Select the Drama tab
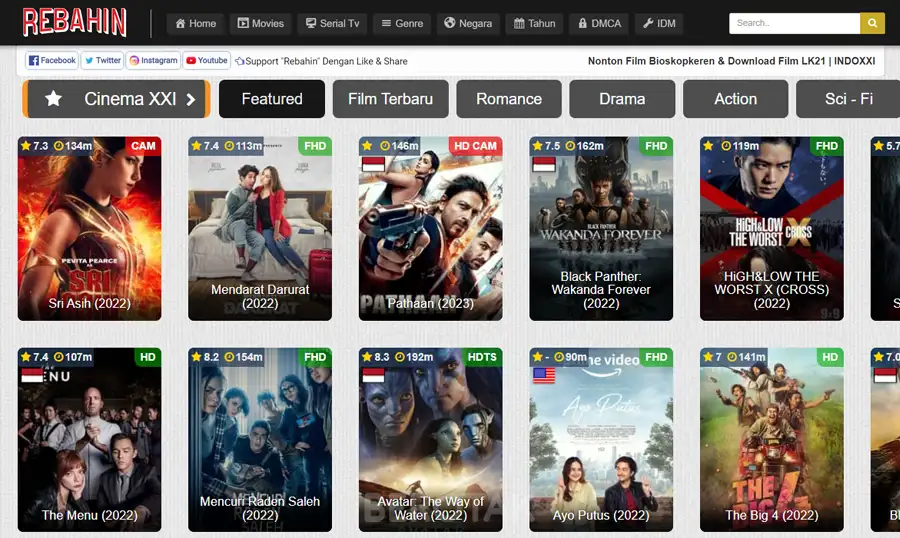900x538 pixels. click(622, 99)
